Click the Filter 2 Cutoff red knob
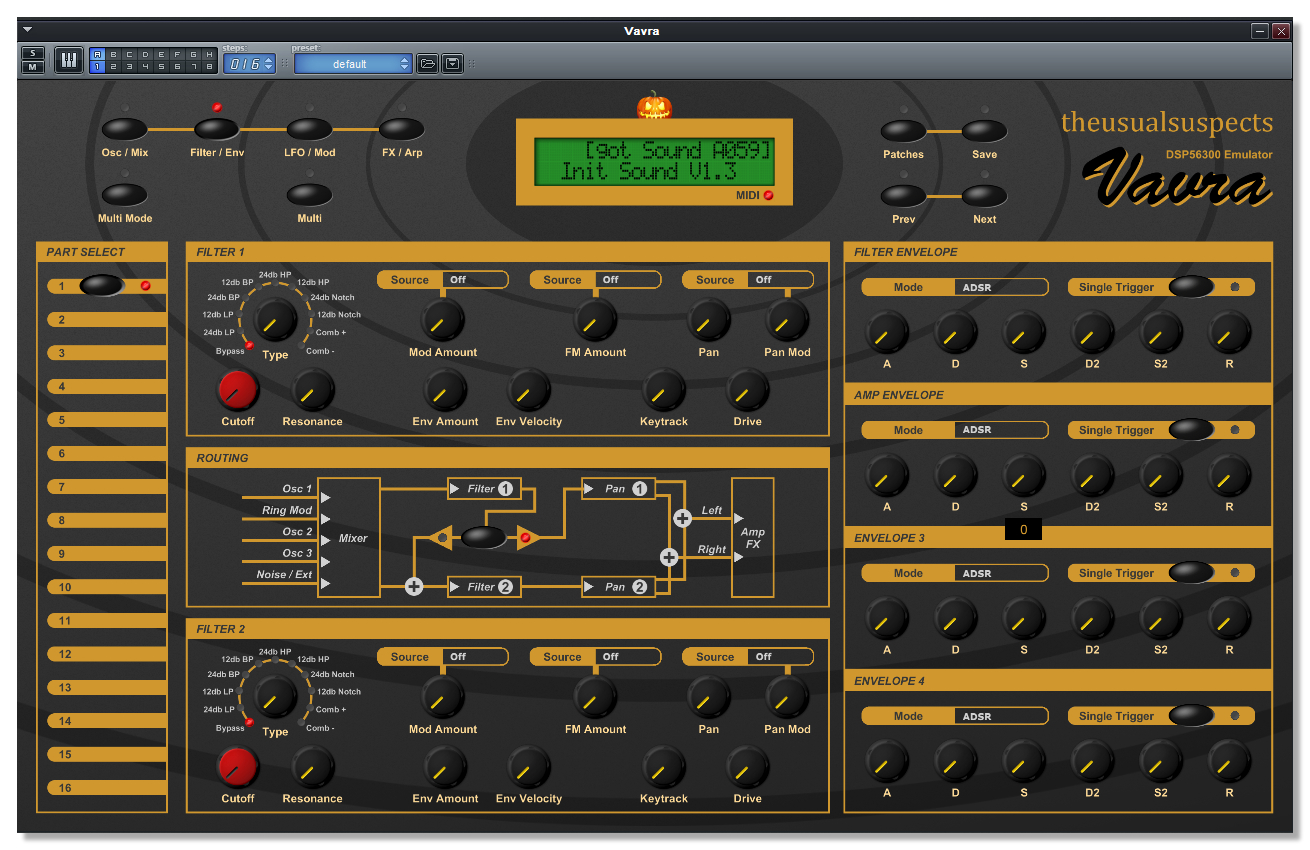The height and width of the screenshot is (850, 1310). click(x=238, y=768)
